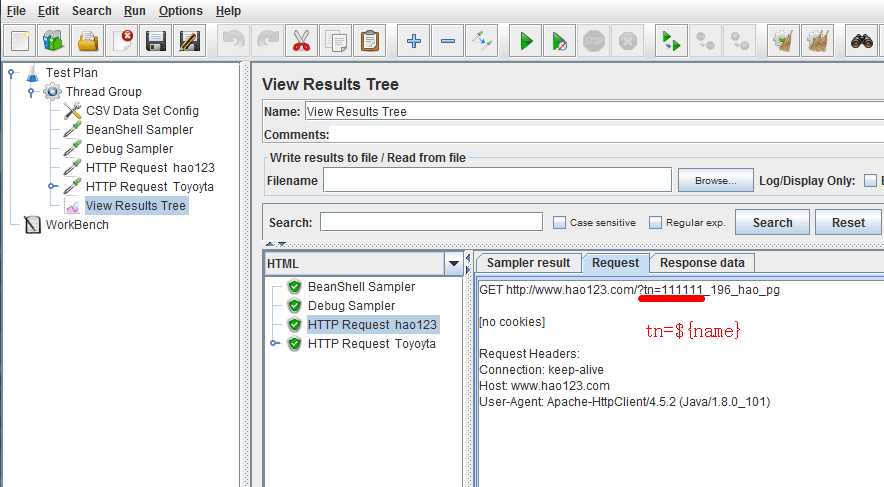Expand all nodes with plus icon
The width and height of the screenshot is (884, 487).
pos(414,41)
